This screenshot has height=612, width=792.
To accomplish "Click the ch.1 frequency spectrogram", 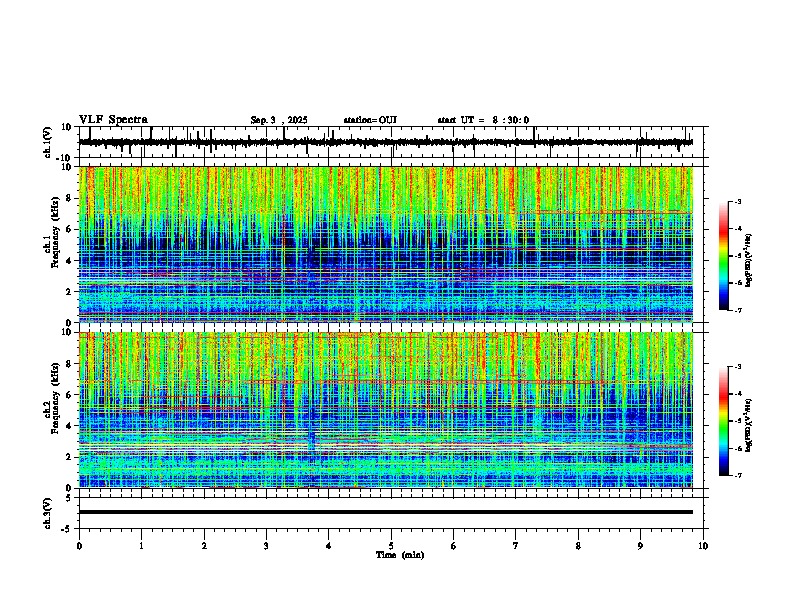I will [386, 244].
